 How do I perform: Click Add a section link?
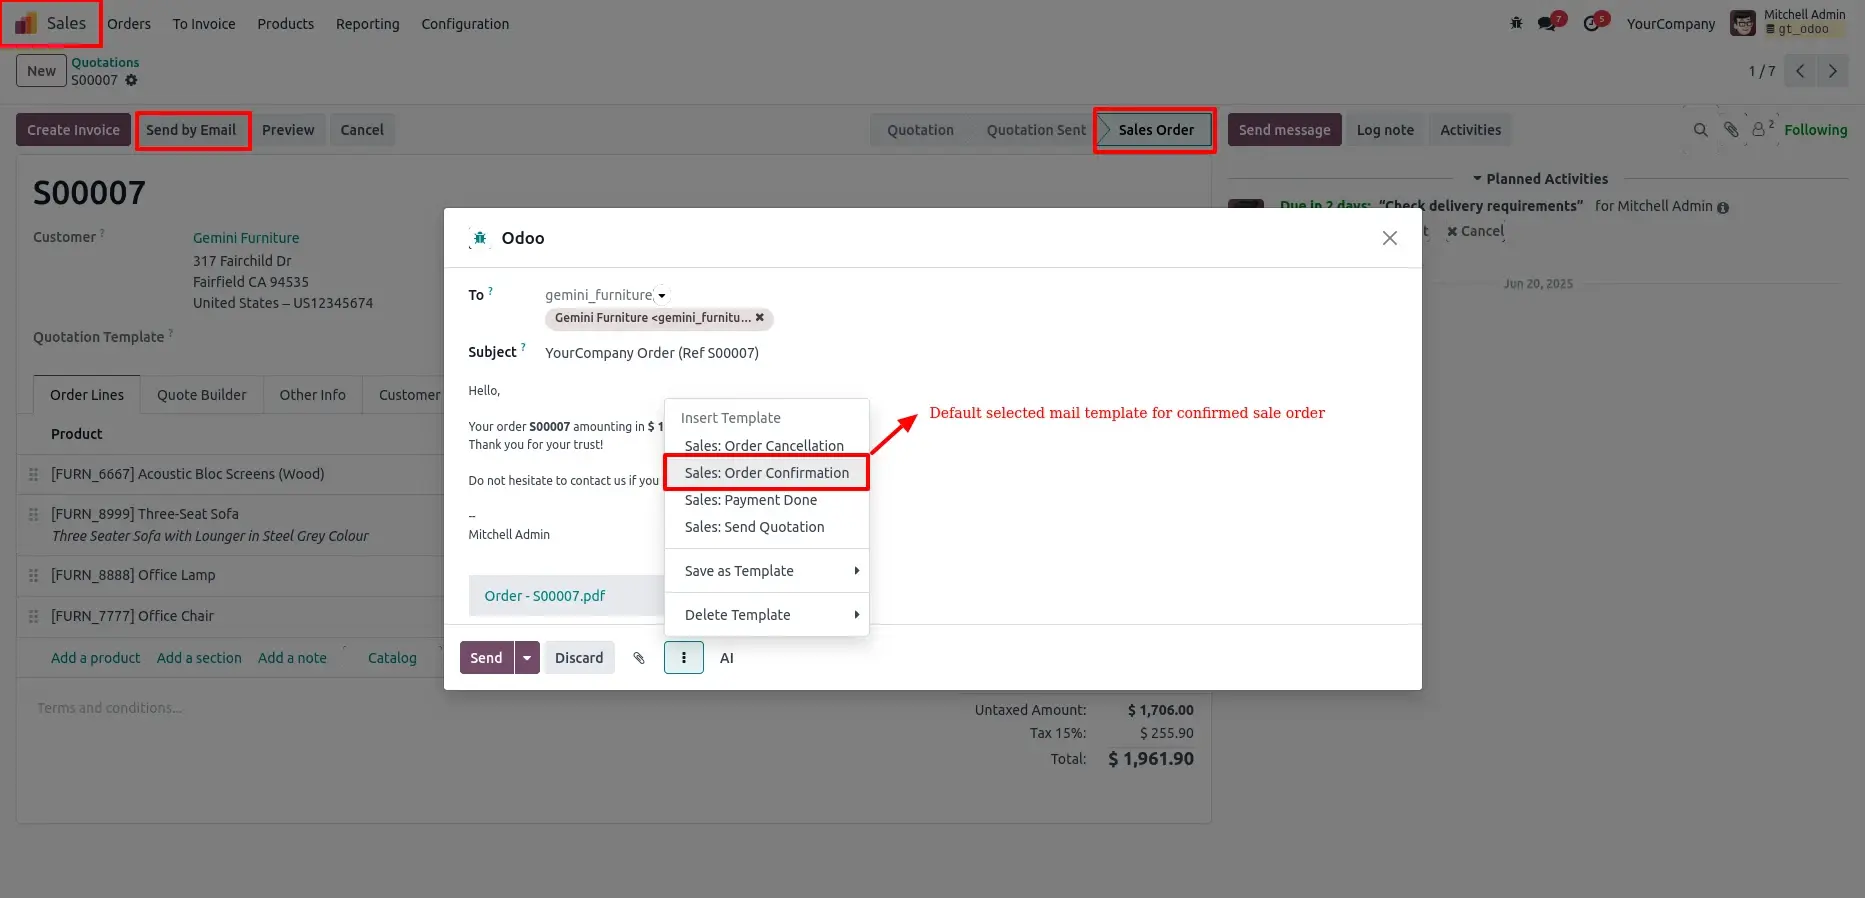[199, 658]
